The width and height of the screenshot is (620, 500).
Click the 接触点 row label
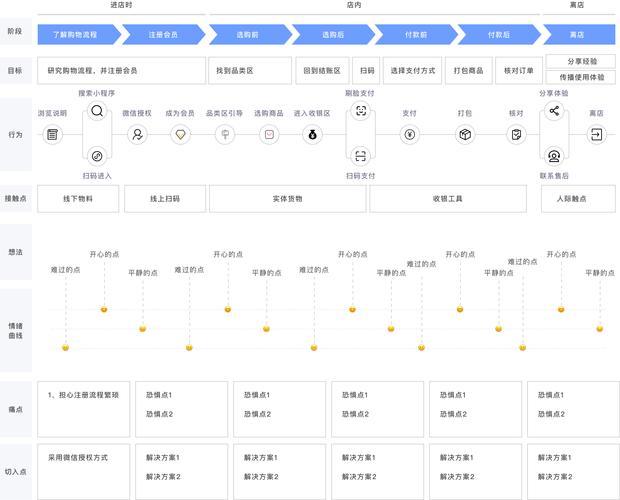[15, 198]
